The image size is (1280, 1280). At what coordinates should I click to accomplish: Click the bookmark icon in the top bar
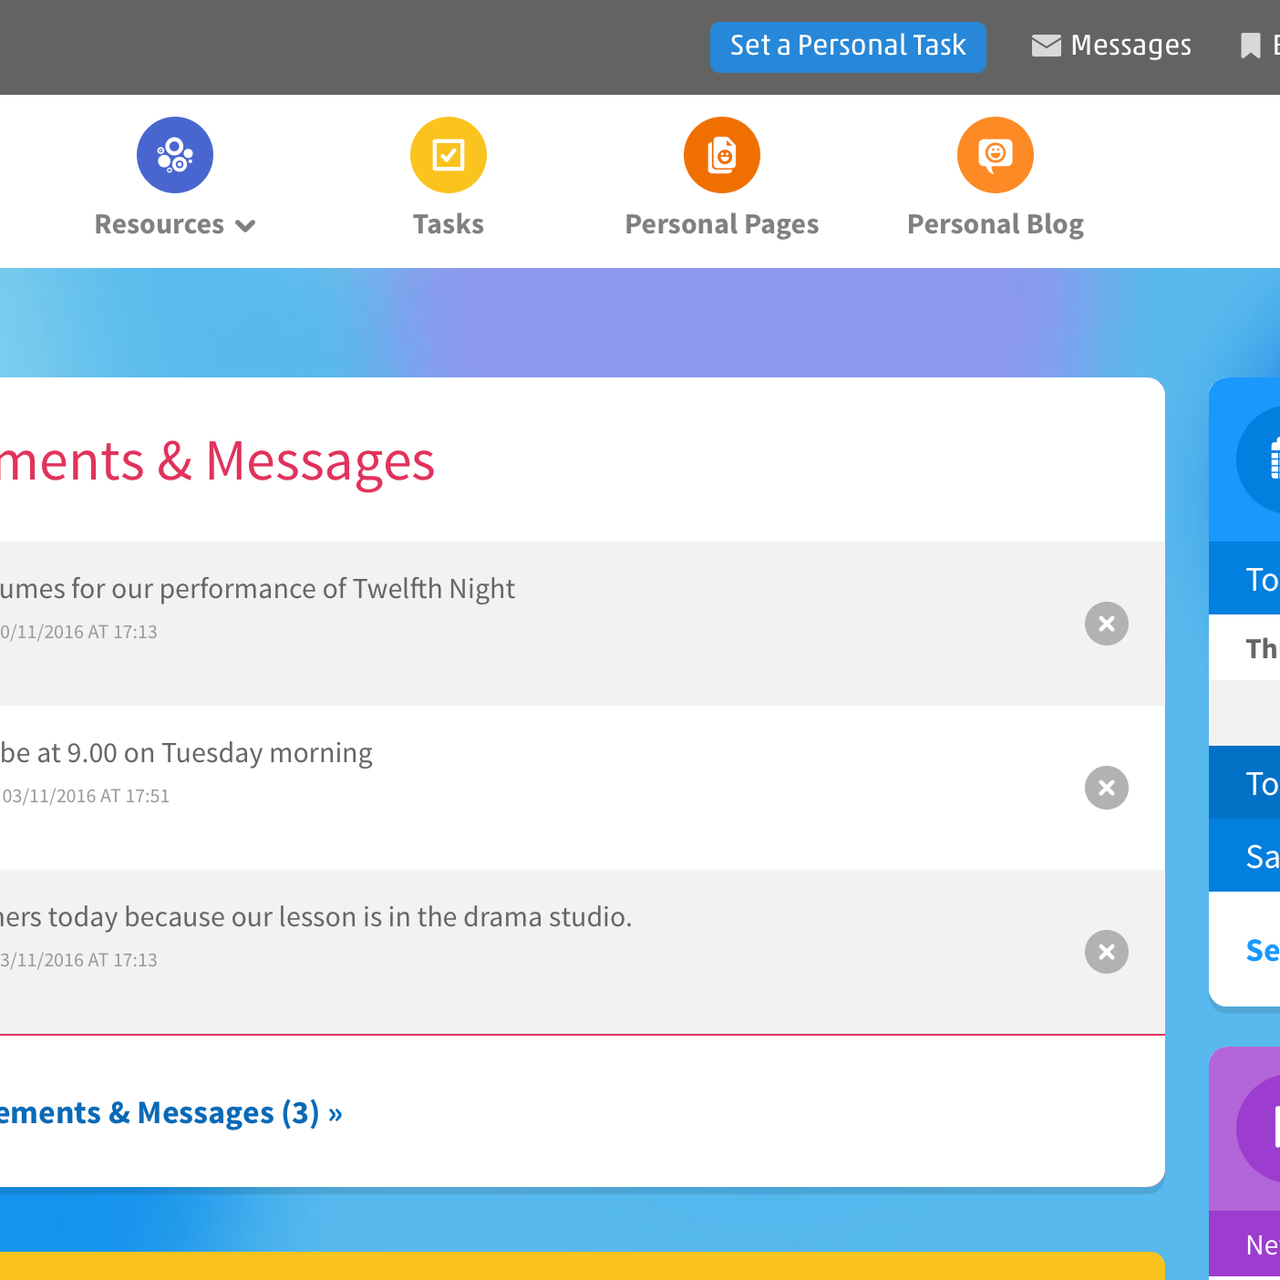1251,45
